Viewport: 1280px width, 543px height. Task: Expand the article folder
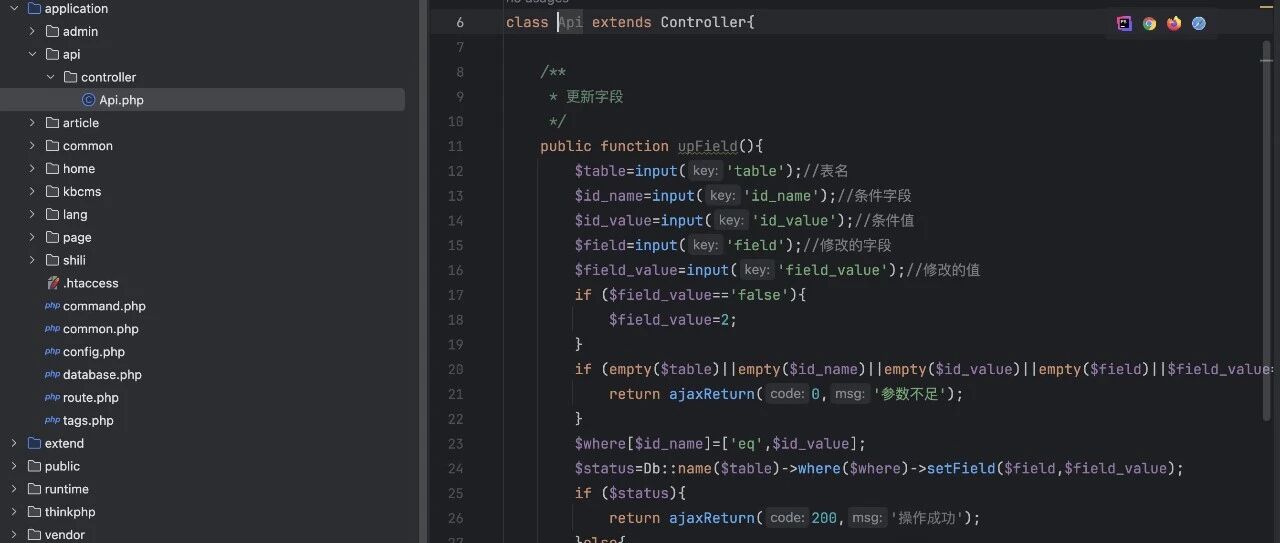tap(32, 123)
